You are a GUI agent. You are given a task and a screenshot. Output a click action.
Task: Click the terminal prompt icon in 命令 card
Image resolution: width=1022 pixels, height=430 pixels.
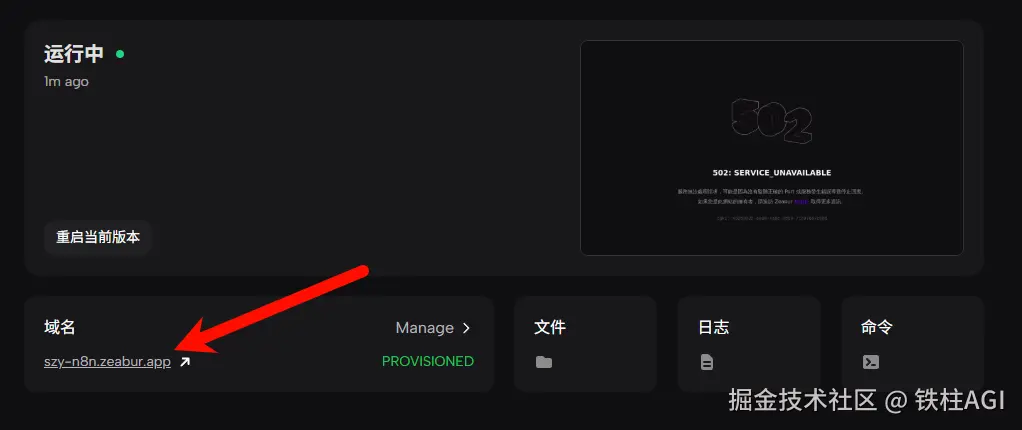click(x=871, y=362)
